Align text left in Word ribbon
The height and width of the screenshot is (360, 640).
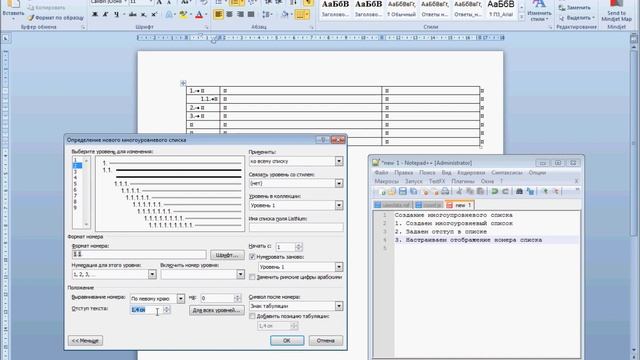point(218,15)
